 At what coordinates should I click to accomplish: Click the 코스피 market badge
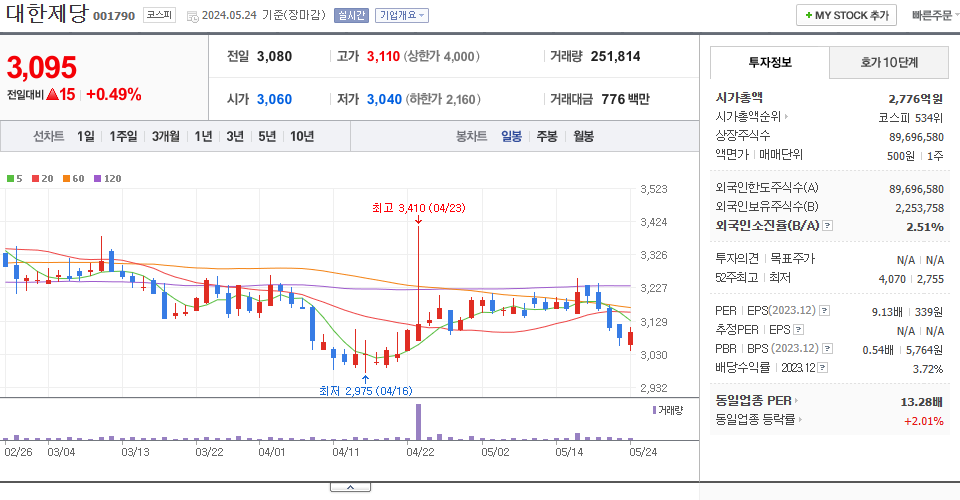[159, 15]
